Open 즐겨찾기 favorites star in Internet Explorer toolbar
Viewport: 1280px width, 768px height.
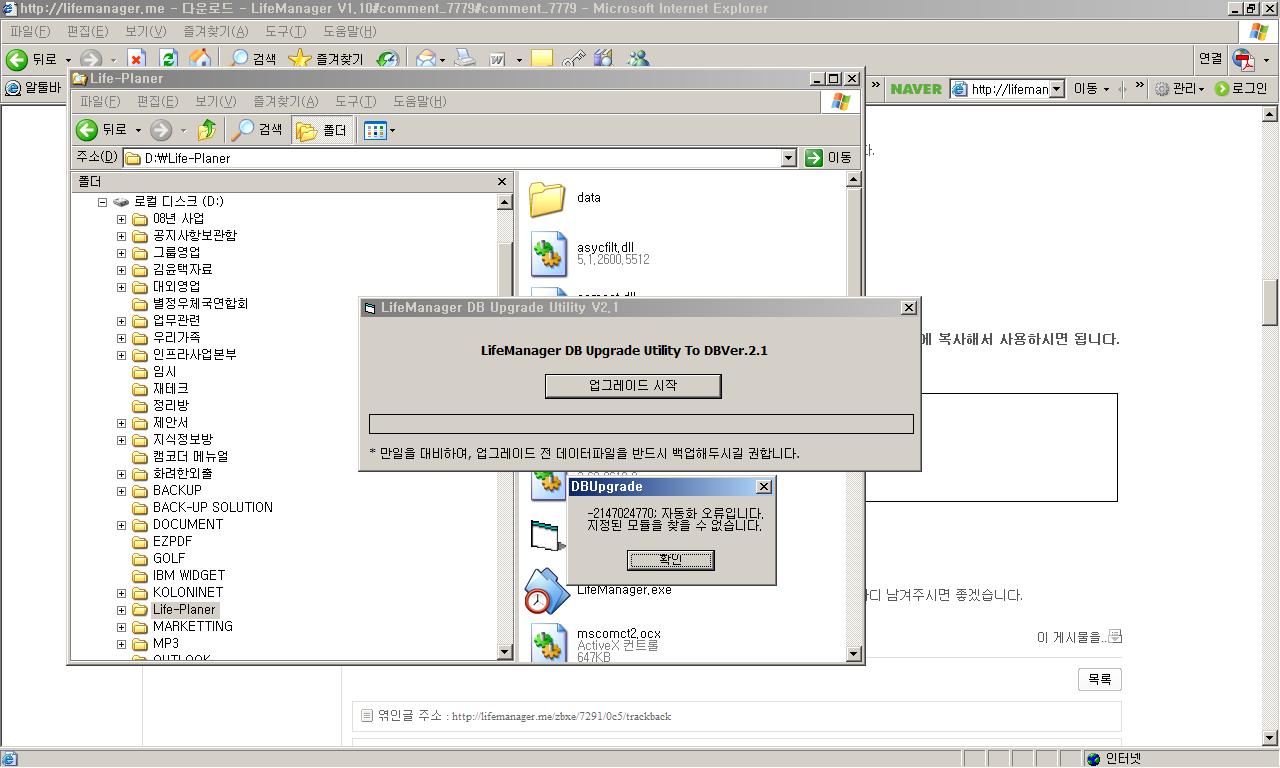pos(325,60)
